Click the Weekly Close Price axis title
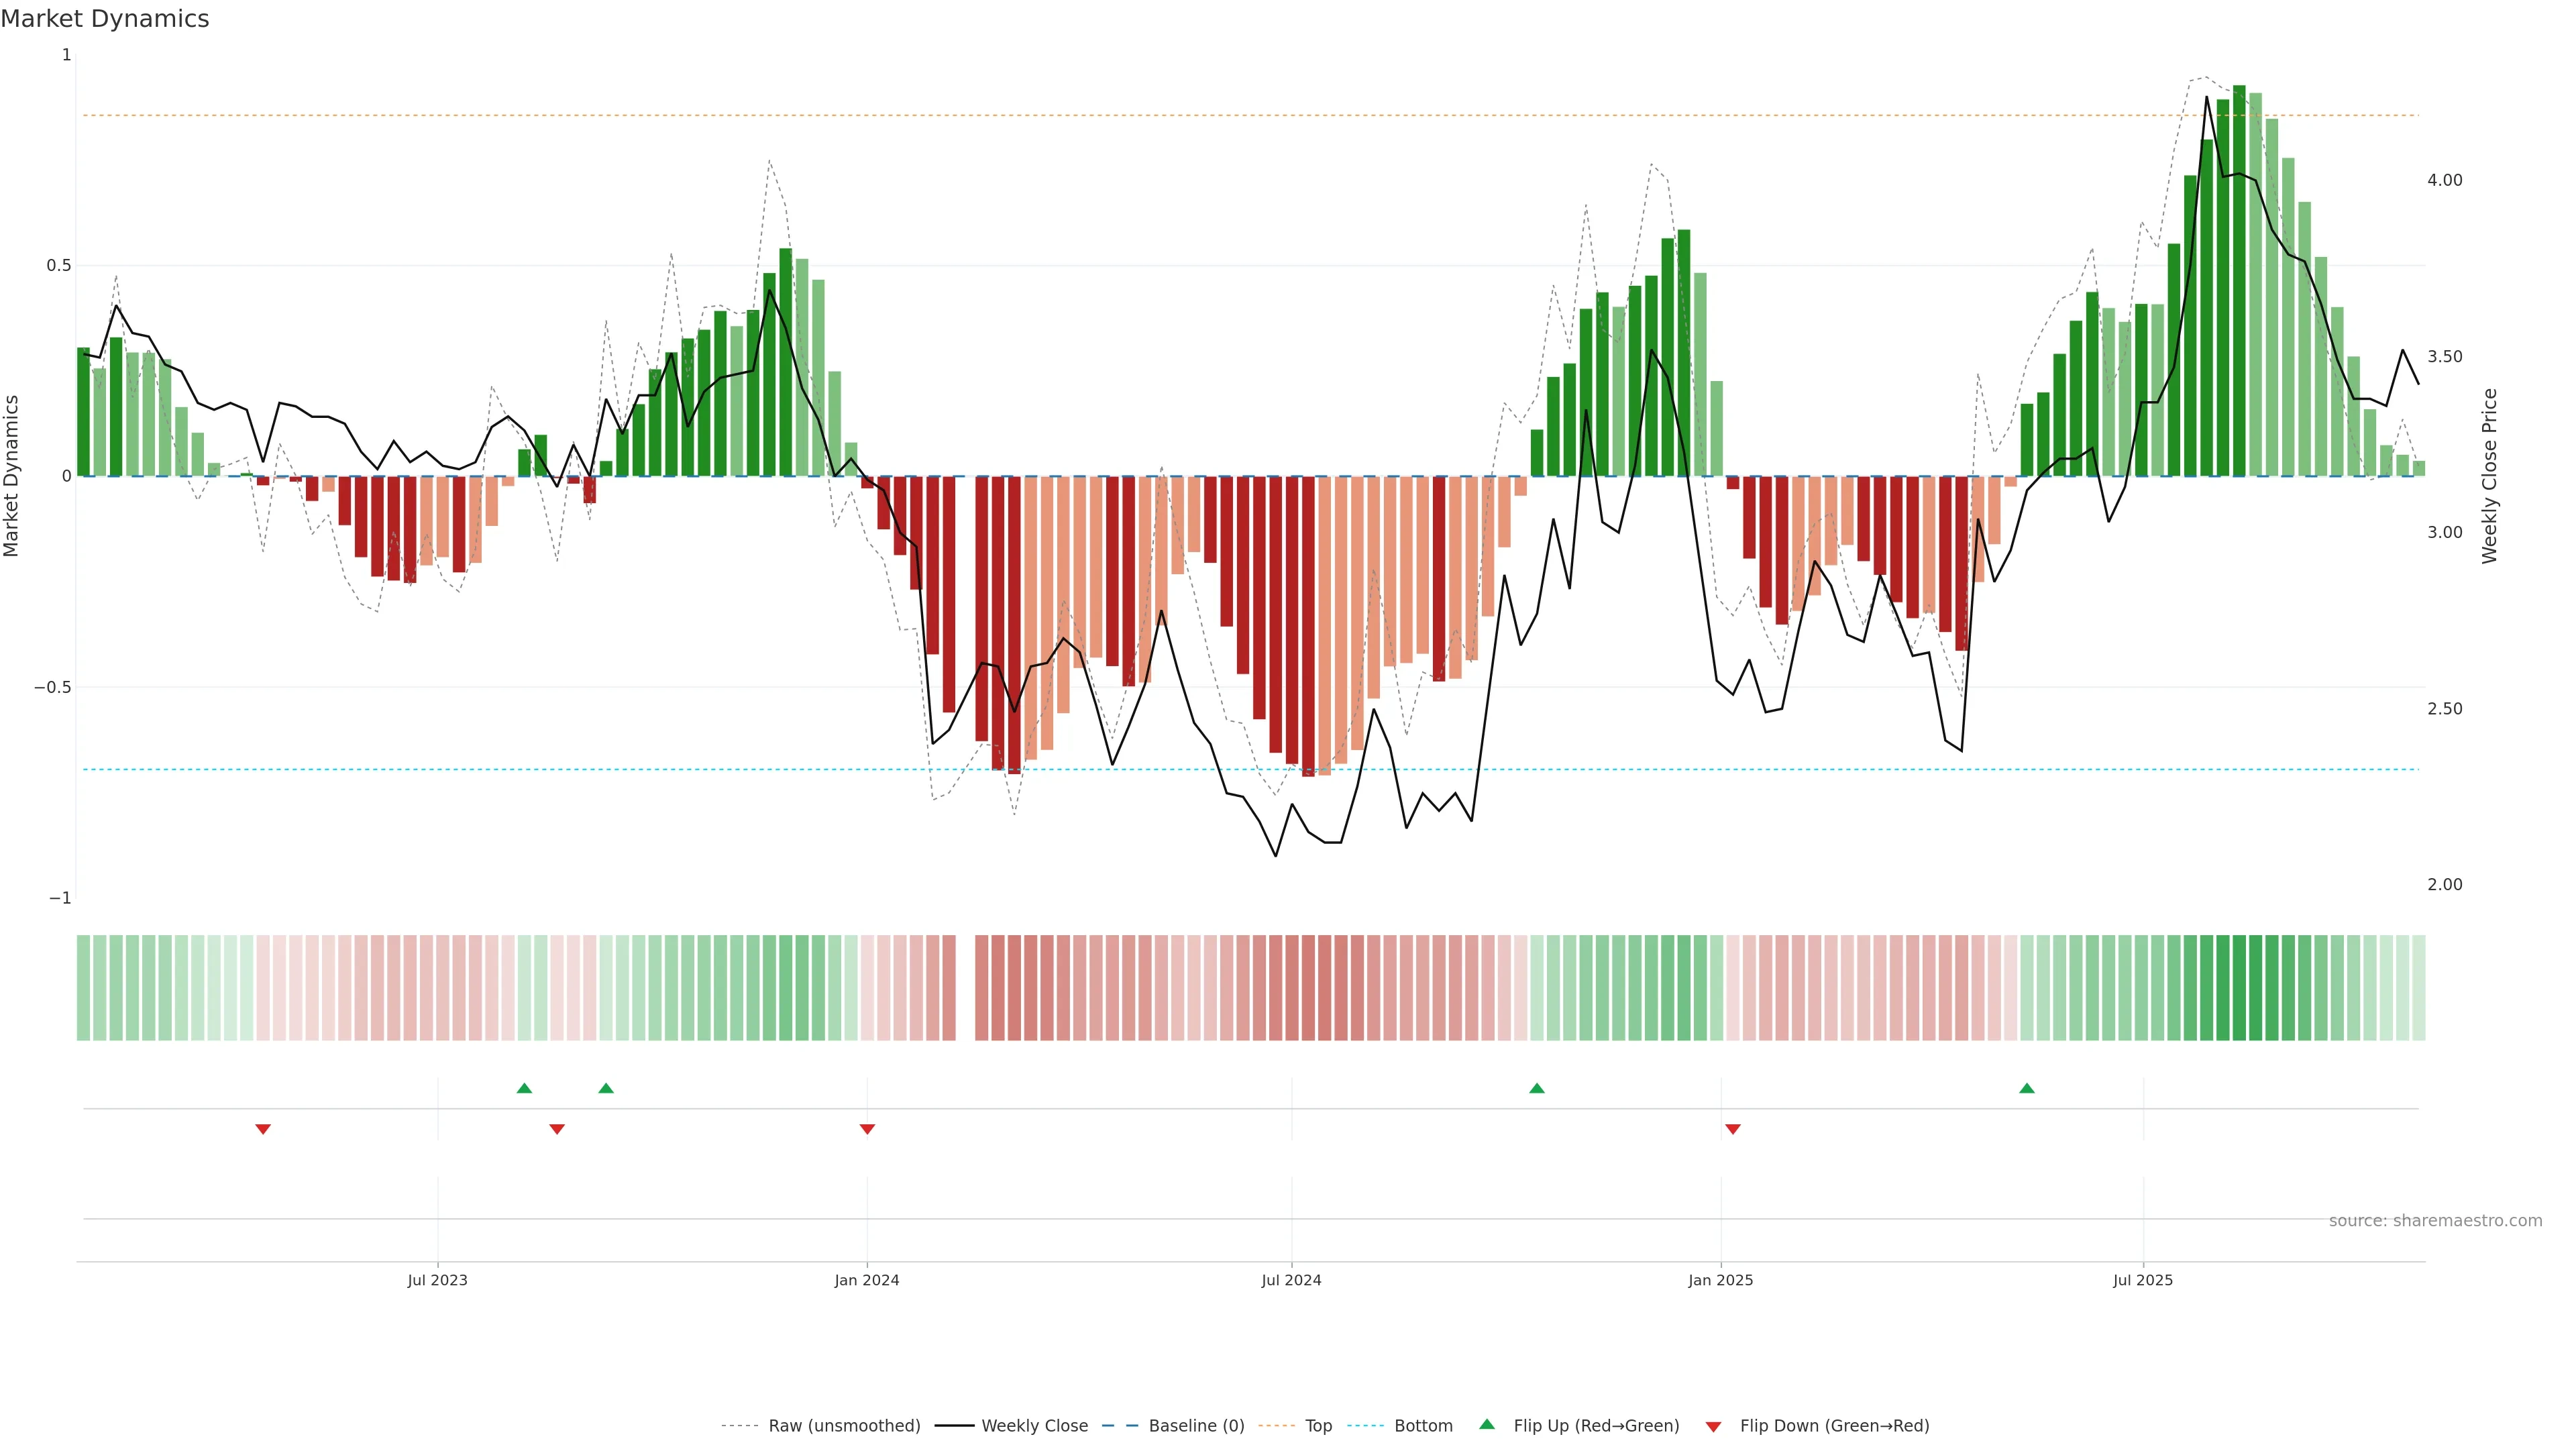 [x=2489, y=476]
